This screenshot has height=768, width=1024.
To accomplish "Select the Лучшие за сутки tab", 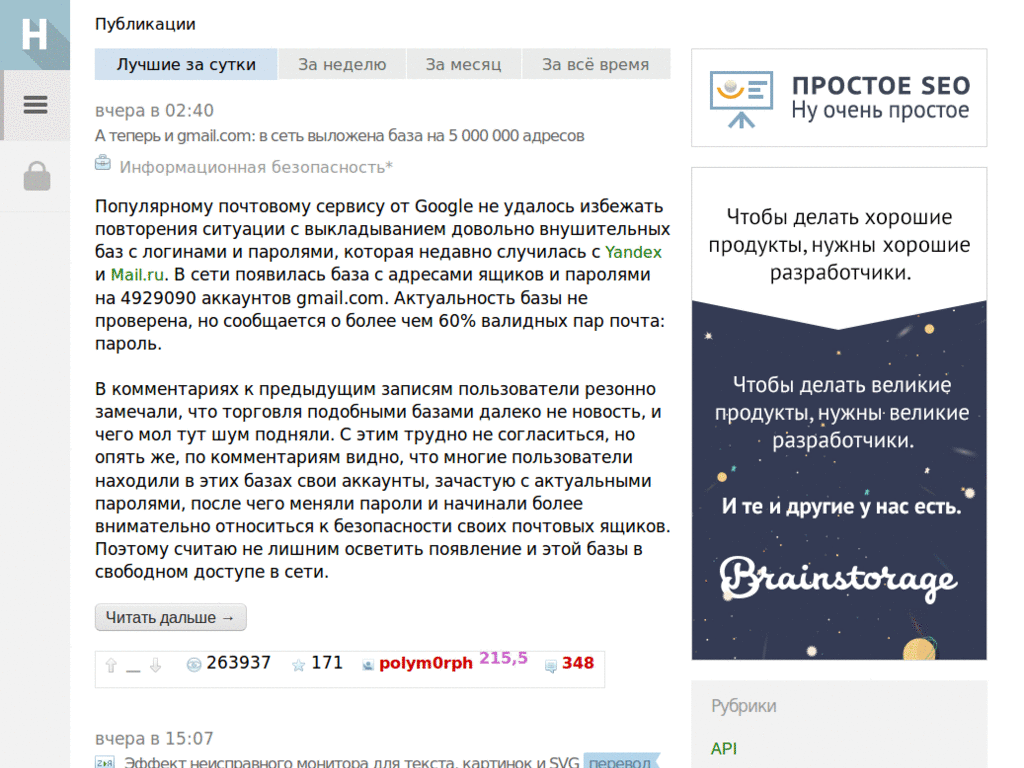I will [186, 64].
